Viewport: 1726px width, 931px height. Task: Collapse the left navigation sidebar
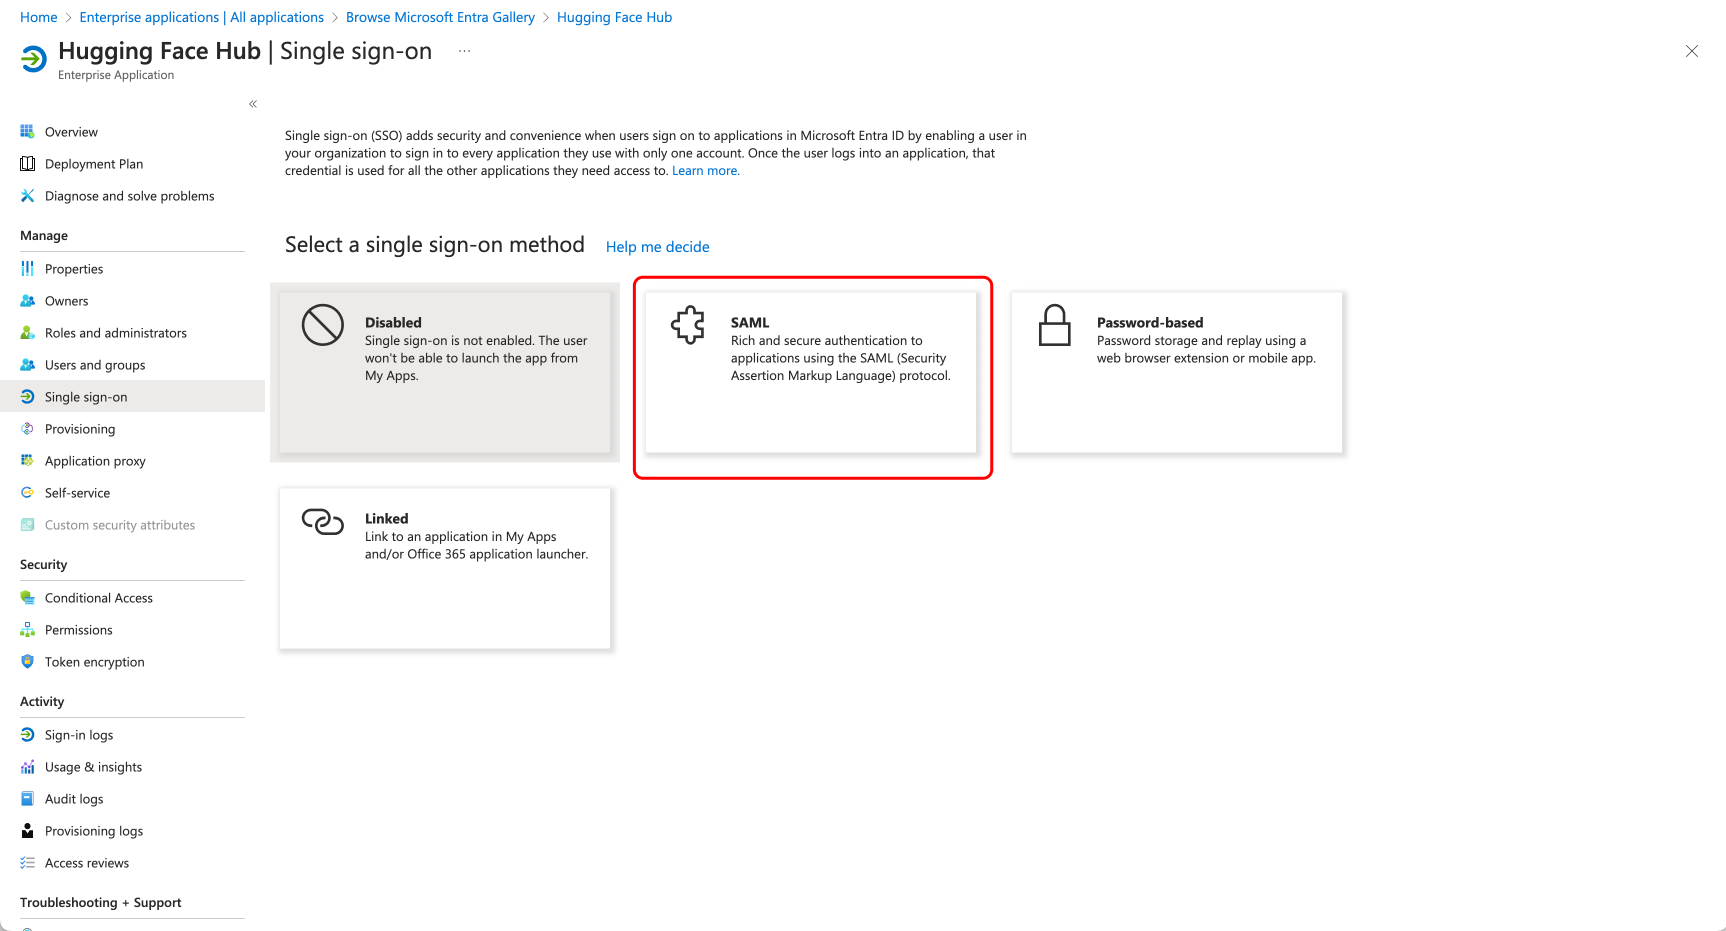(x=253, y=104)
